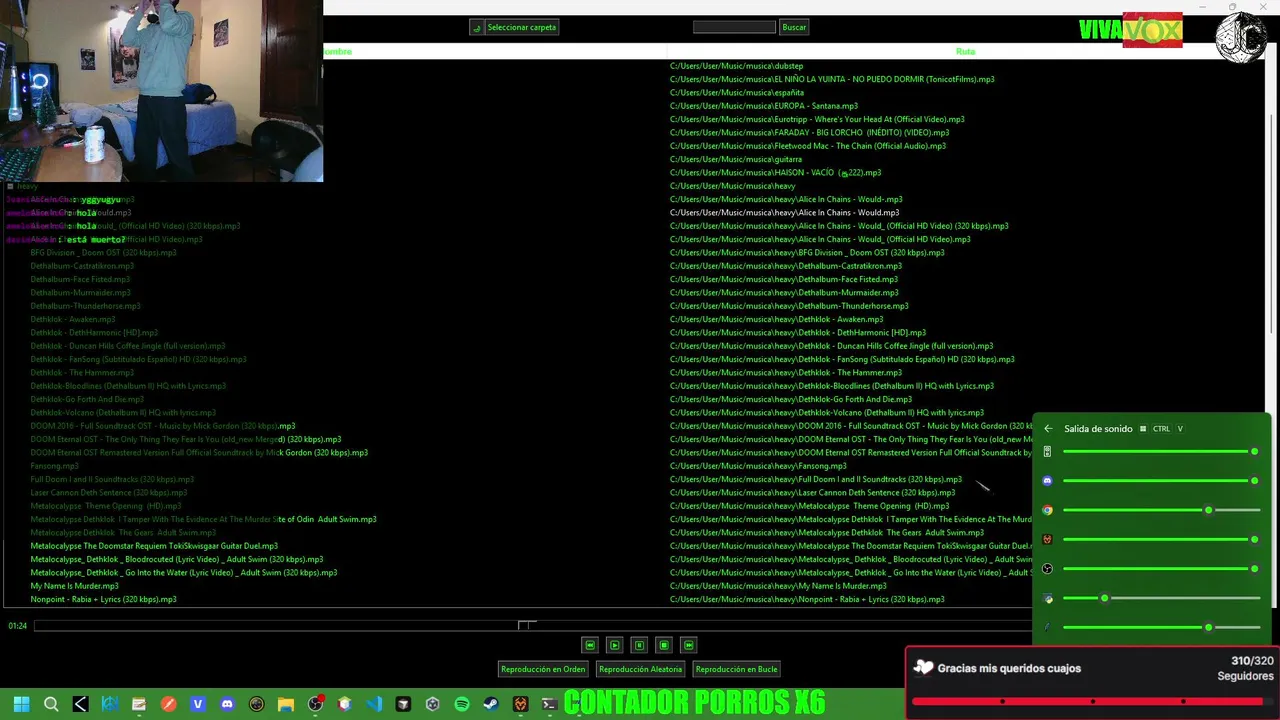The width and height of the screenshot is (1280, 720).
Task: Open the Windows Start menu
Action: (21, 704)
